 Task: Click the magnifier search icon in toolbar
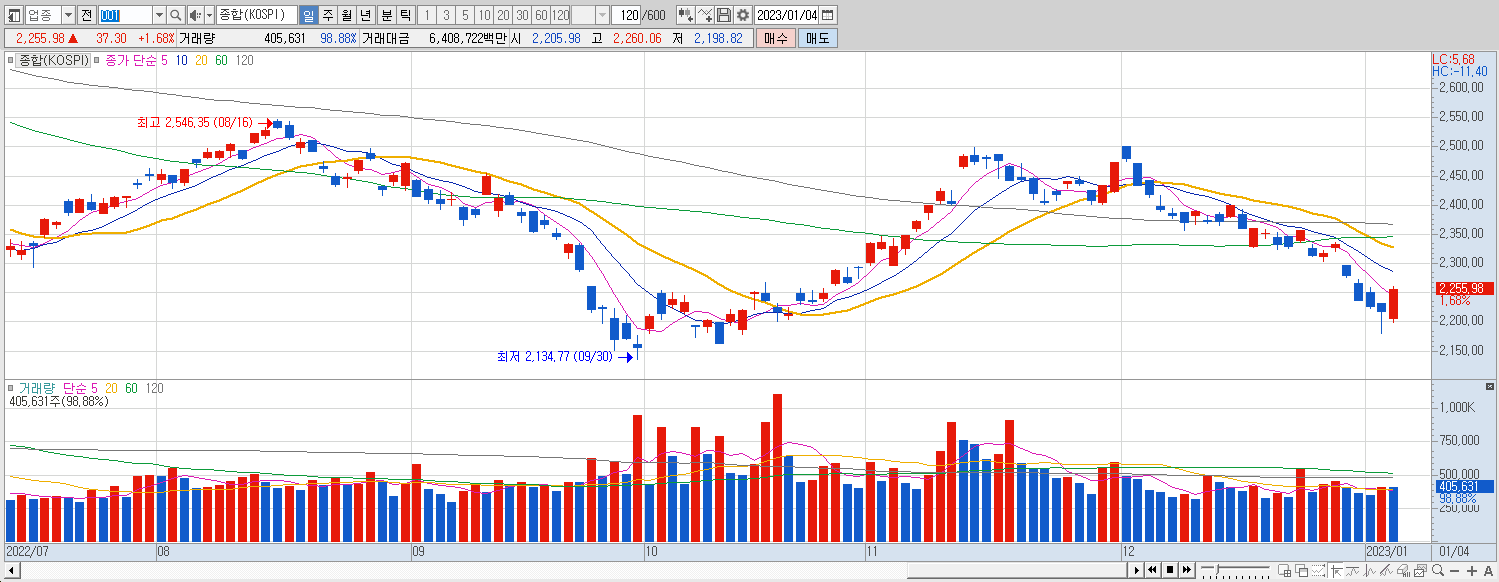pyautogui.click(x=176, y=15)
